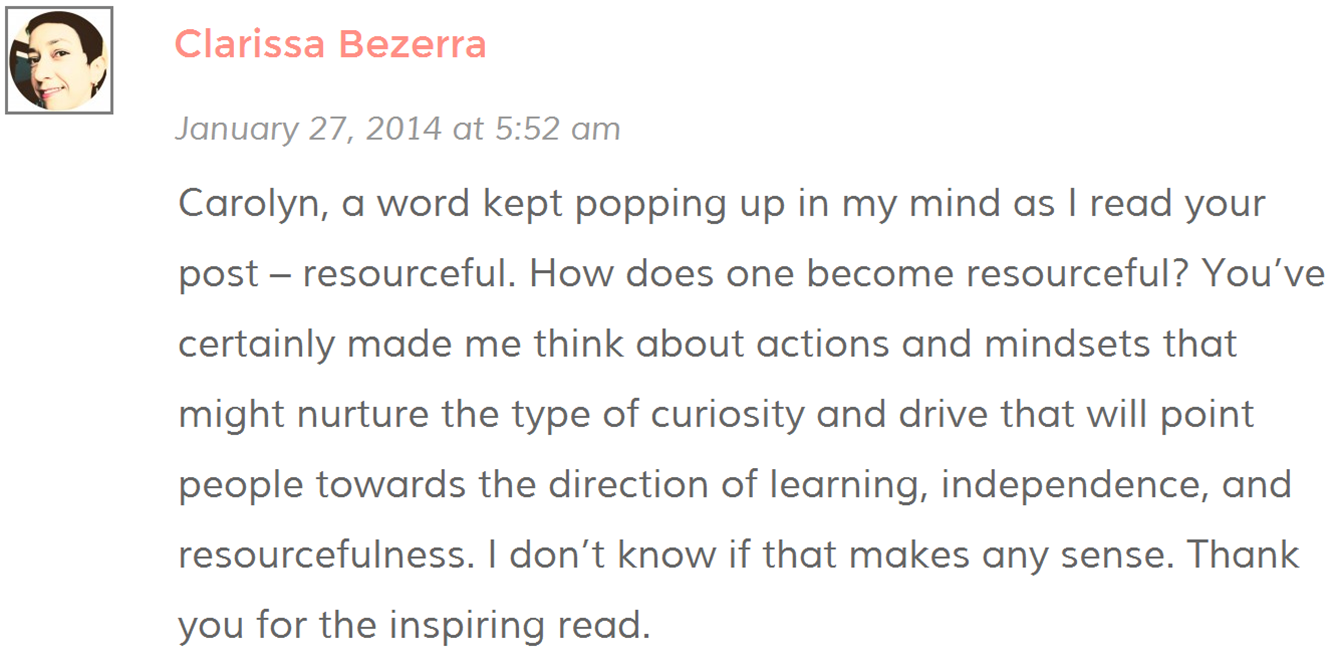Image resolution: width=1338 pixels, height=662 pixels.
Task: Click the word "learning" in the comment
Action: pyautogui.click(x=844, y=485)
